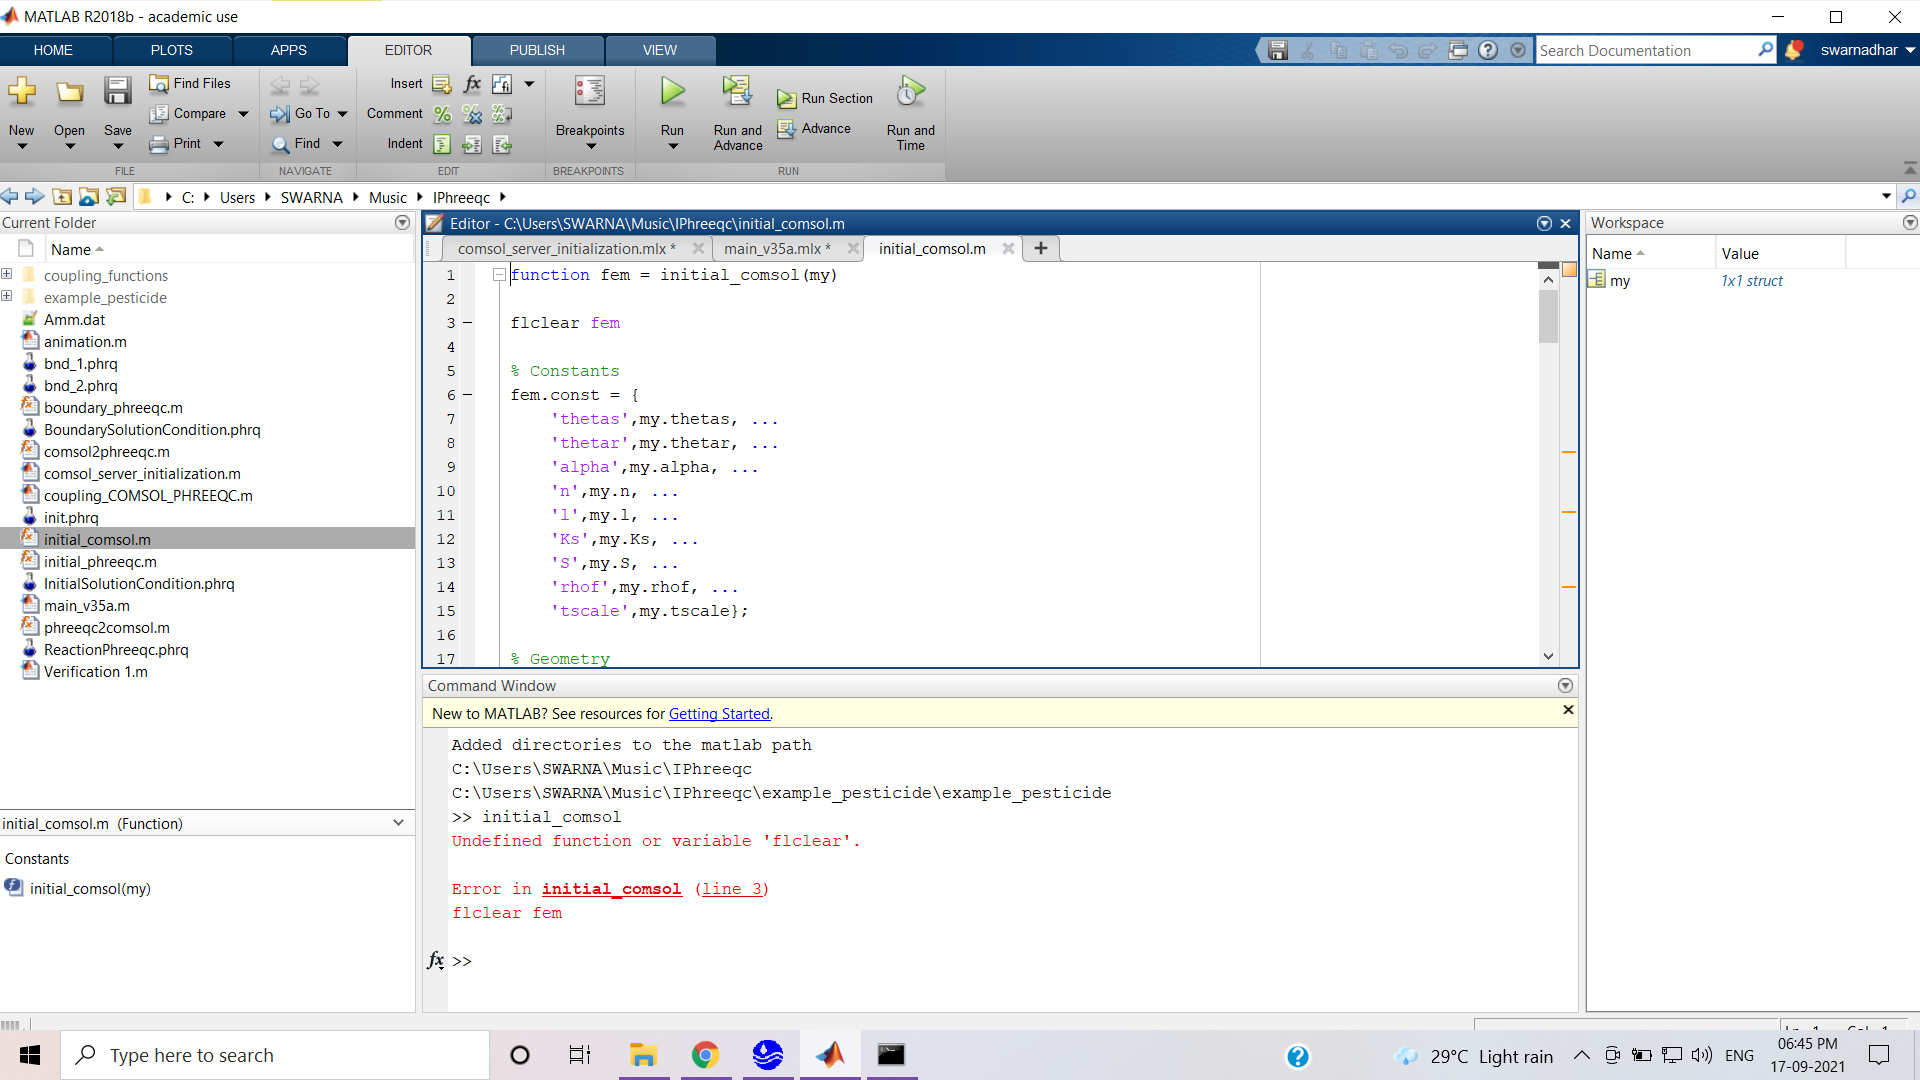Launch Chrome from the Windows taskbar

705,1055
